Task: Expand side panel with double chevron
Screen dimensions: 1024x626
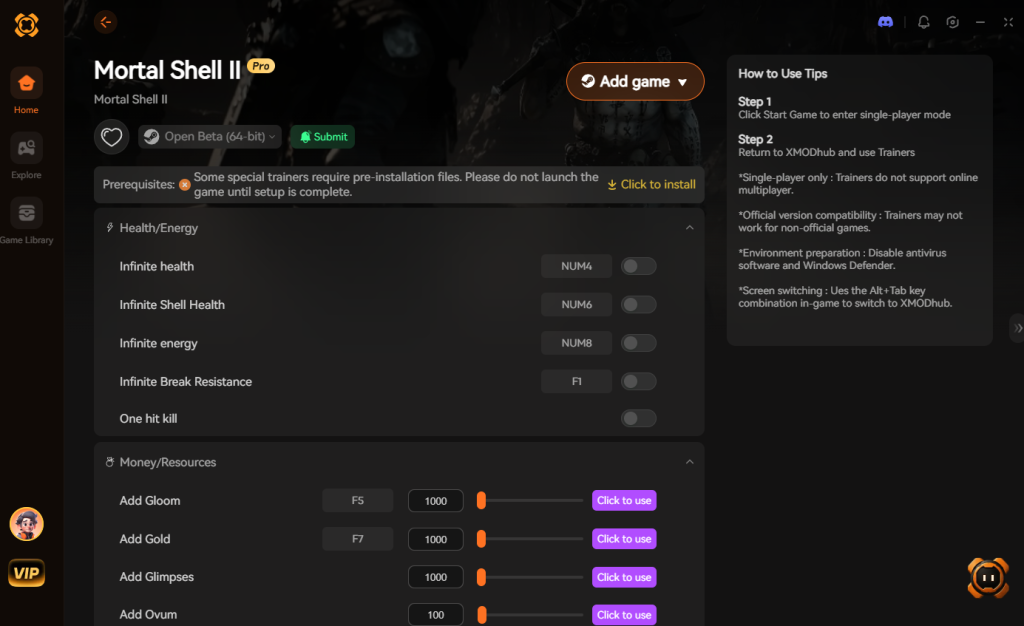Action: 1017,328
